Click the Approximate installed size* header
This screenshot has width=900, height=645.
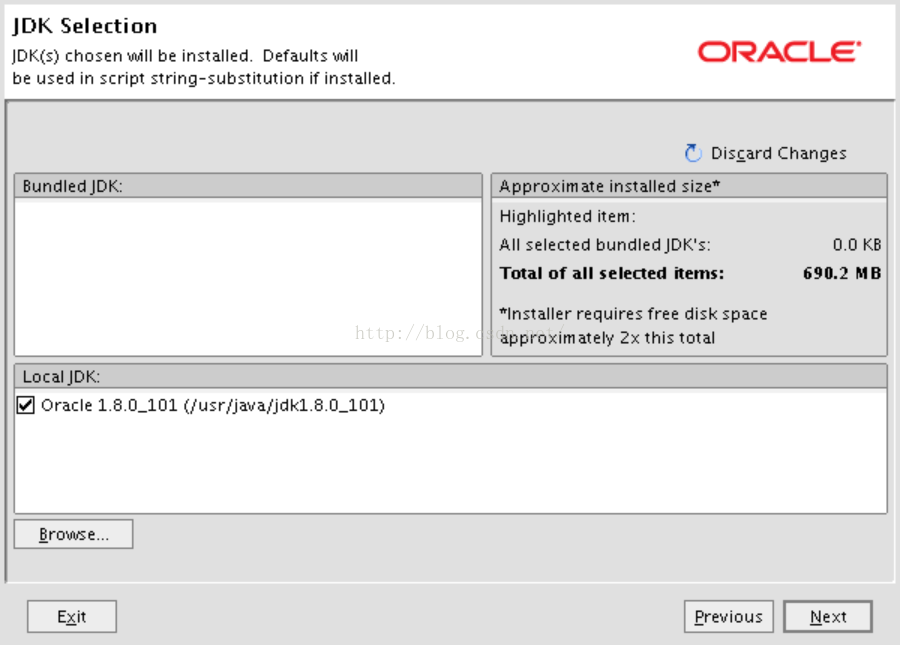[x=689, y=186]
